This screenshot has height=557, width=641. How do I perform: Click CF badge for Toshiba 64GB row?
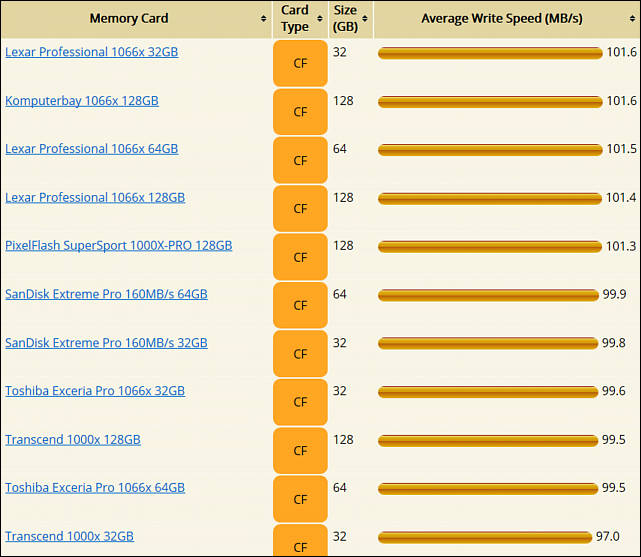(300, 499)
